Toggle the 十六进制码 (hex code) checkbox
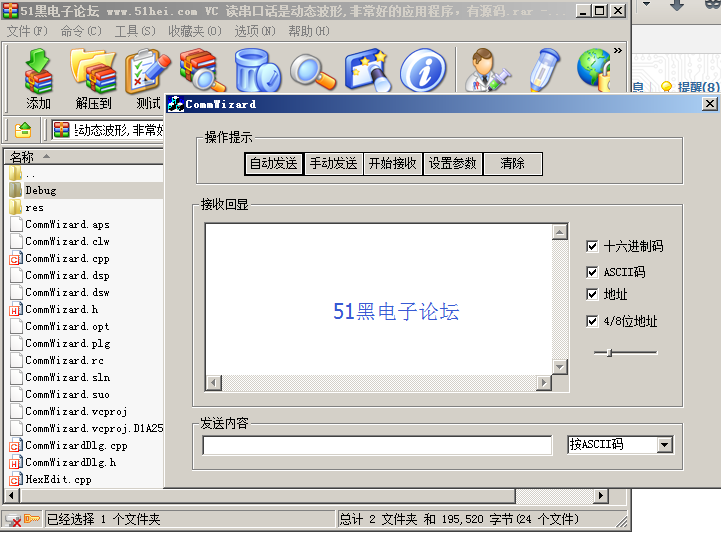721x544 pixels. coord(592,246)
